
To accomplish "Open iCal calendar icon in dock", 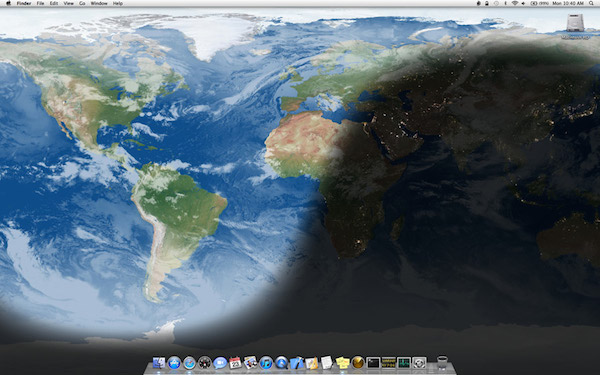I will click(x=235, y=362).
